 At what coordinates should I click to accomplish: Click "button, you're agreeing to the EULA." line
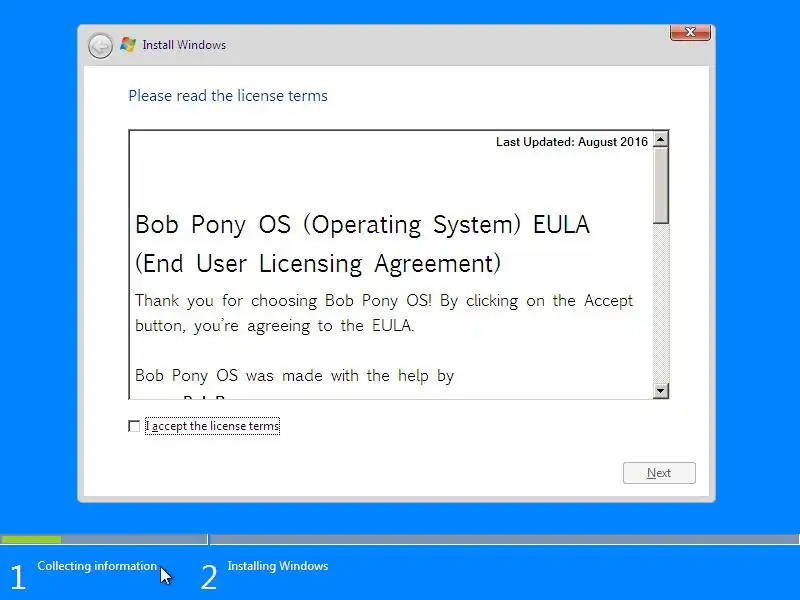[x=274, y=326]
